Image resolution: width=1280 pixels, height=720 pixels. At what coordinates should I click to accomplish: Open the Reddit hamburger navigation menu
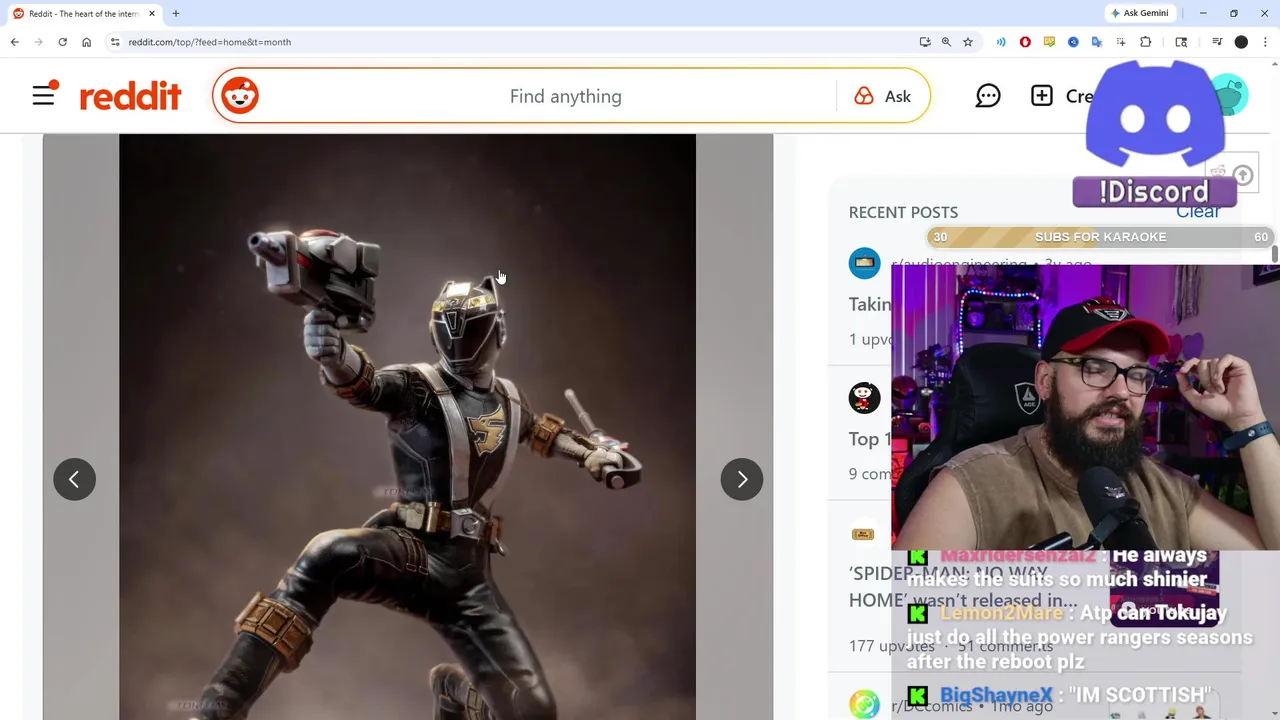point(44,95)
